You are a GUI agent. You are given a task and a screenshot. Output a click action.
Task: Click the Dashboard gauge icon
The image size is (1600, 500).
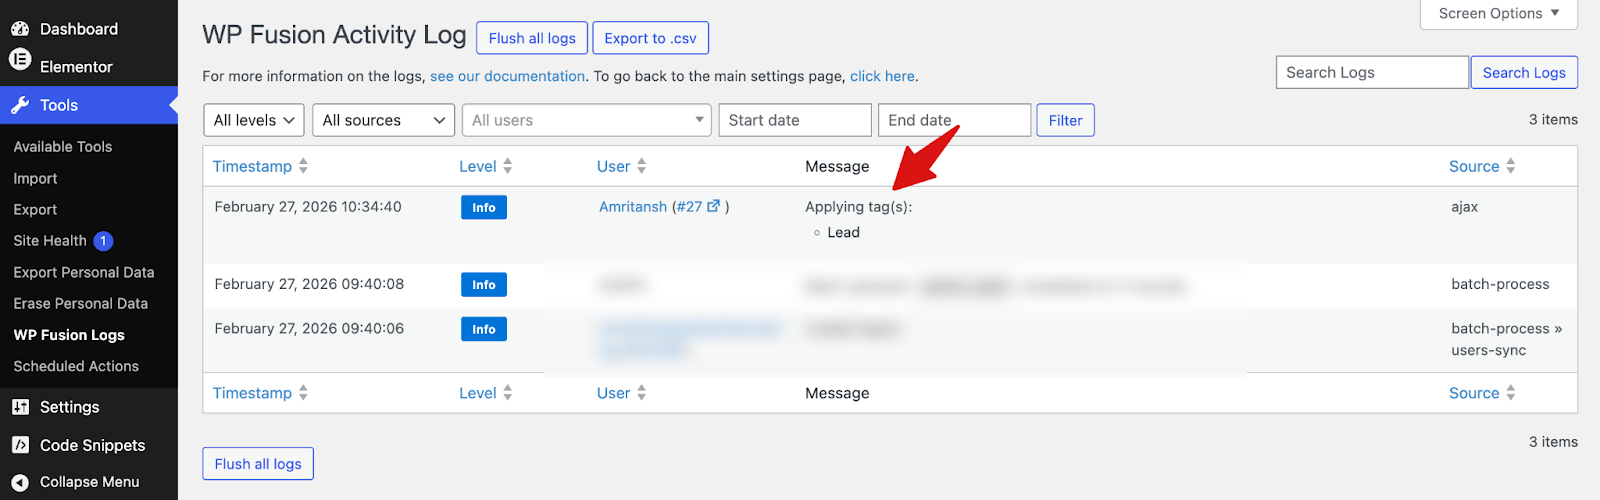(20, 29)
